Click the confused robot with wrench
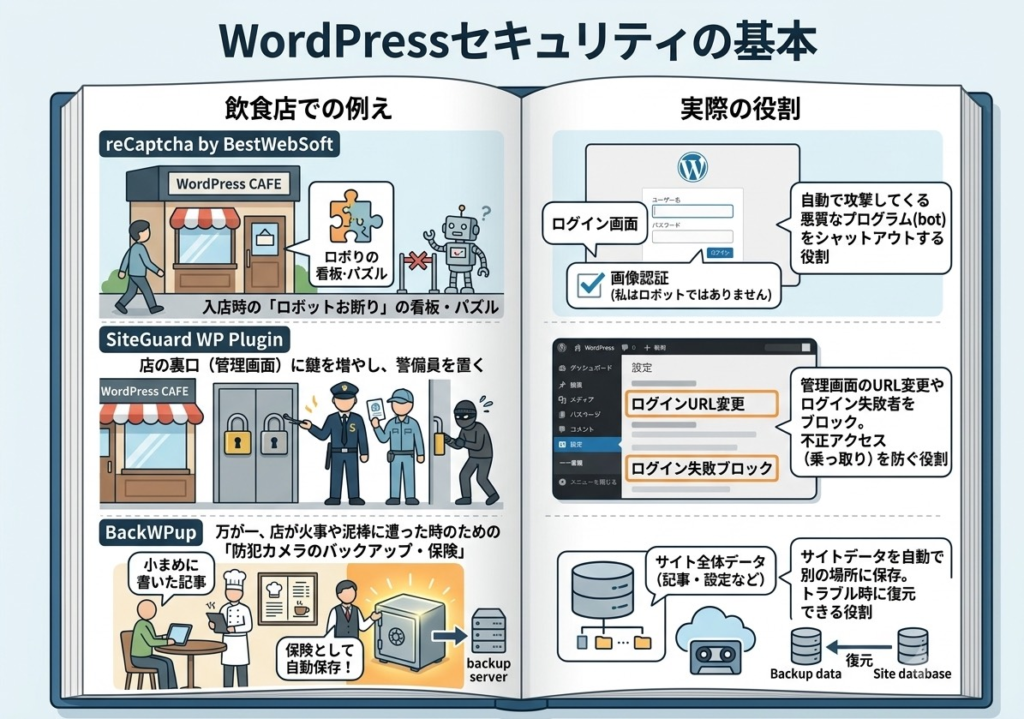1024x719 pixels. [x=459, y=250]
